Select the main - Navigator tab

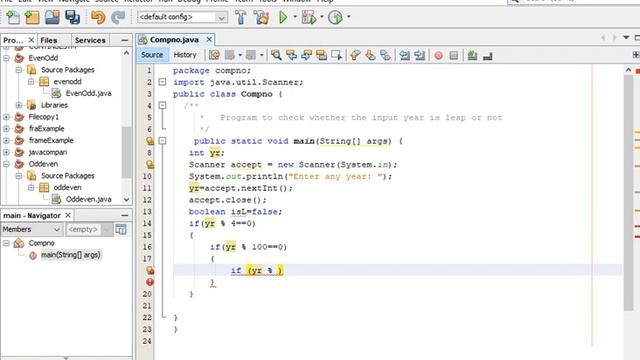pos(32,216)
